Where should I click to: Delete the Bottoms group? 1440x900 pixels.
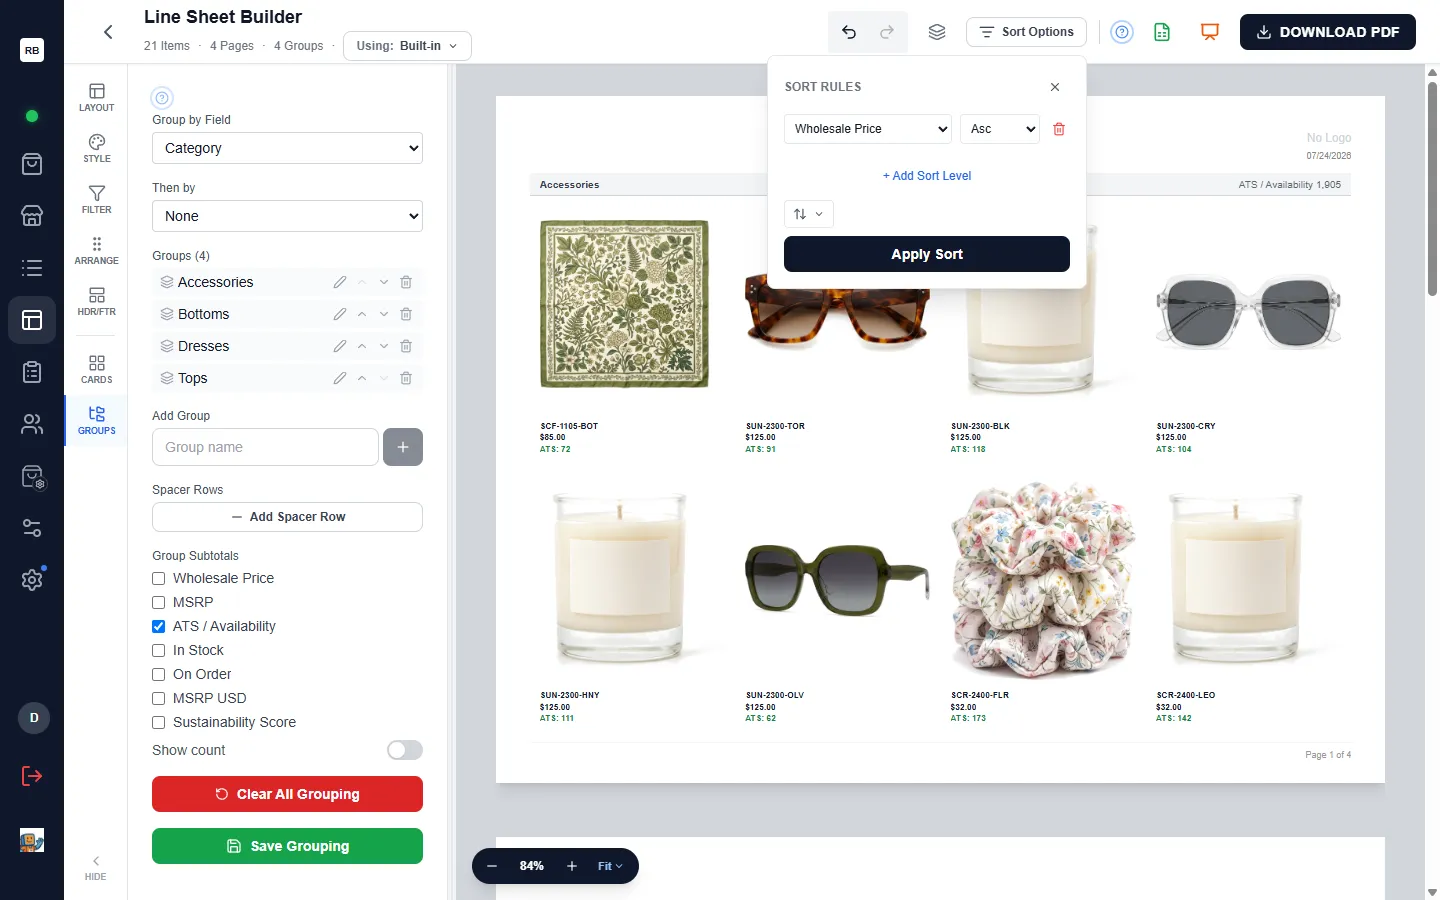[x=406, y=314]
